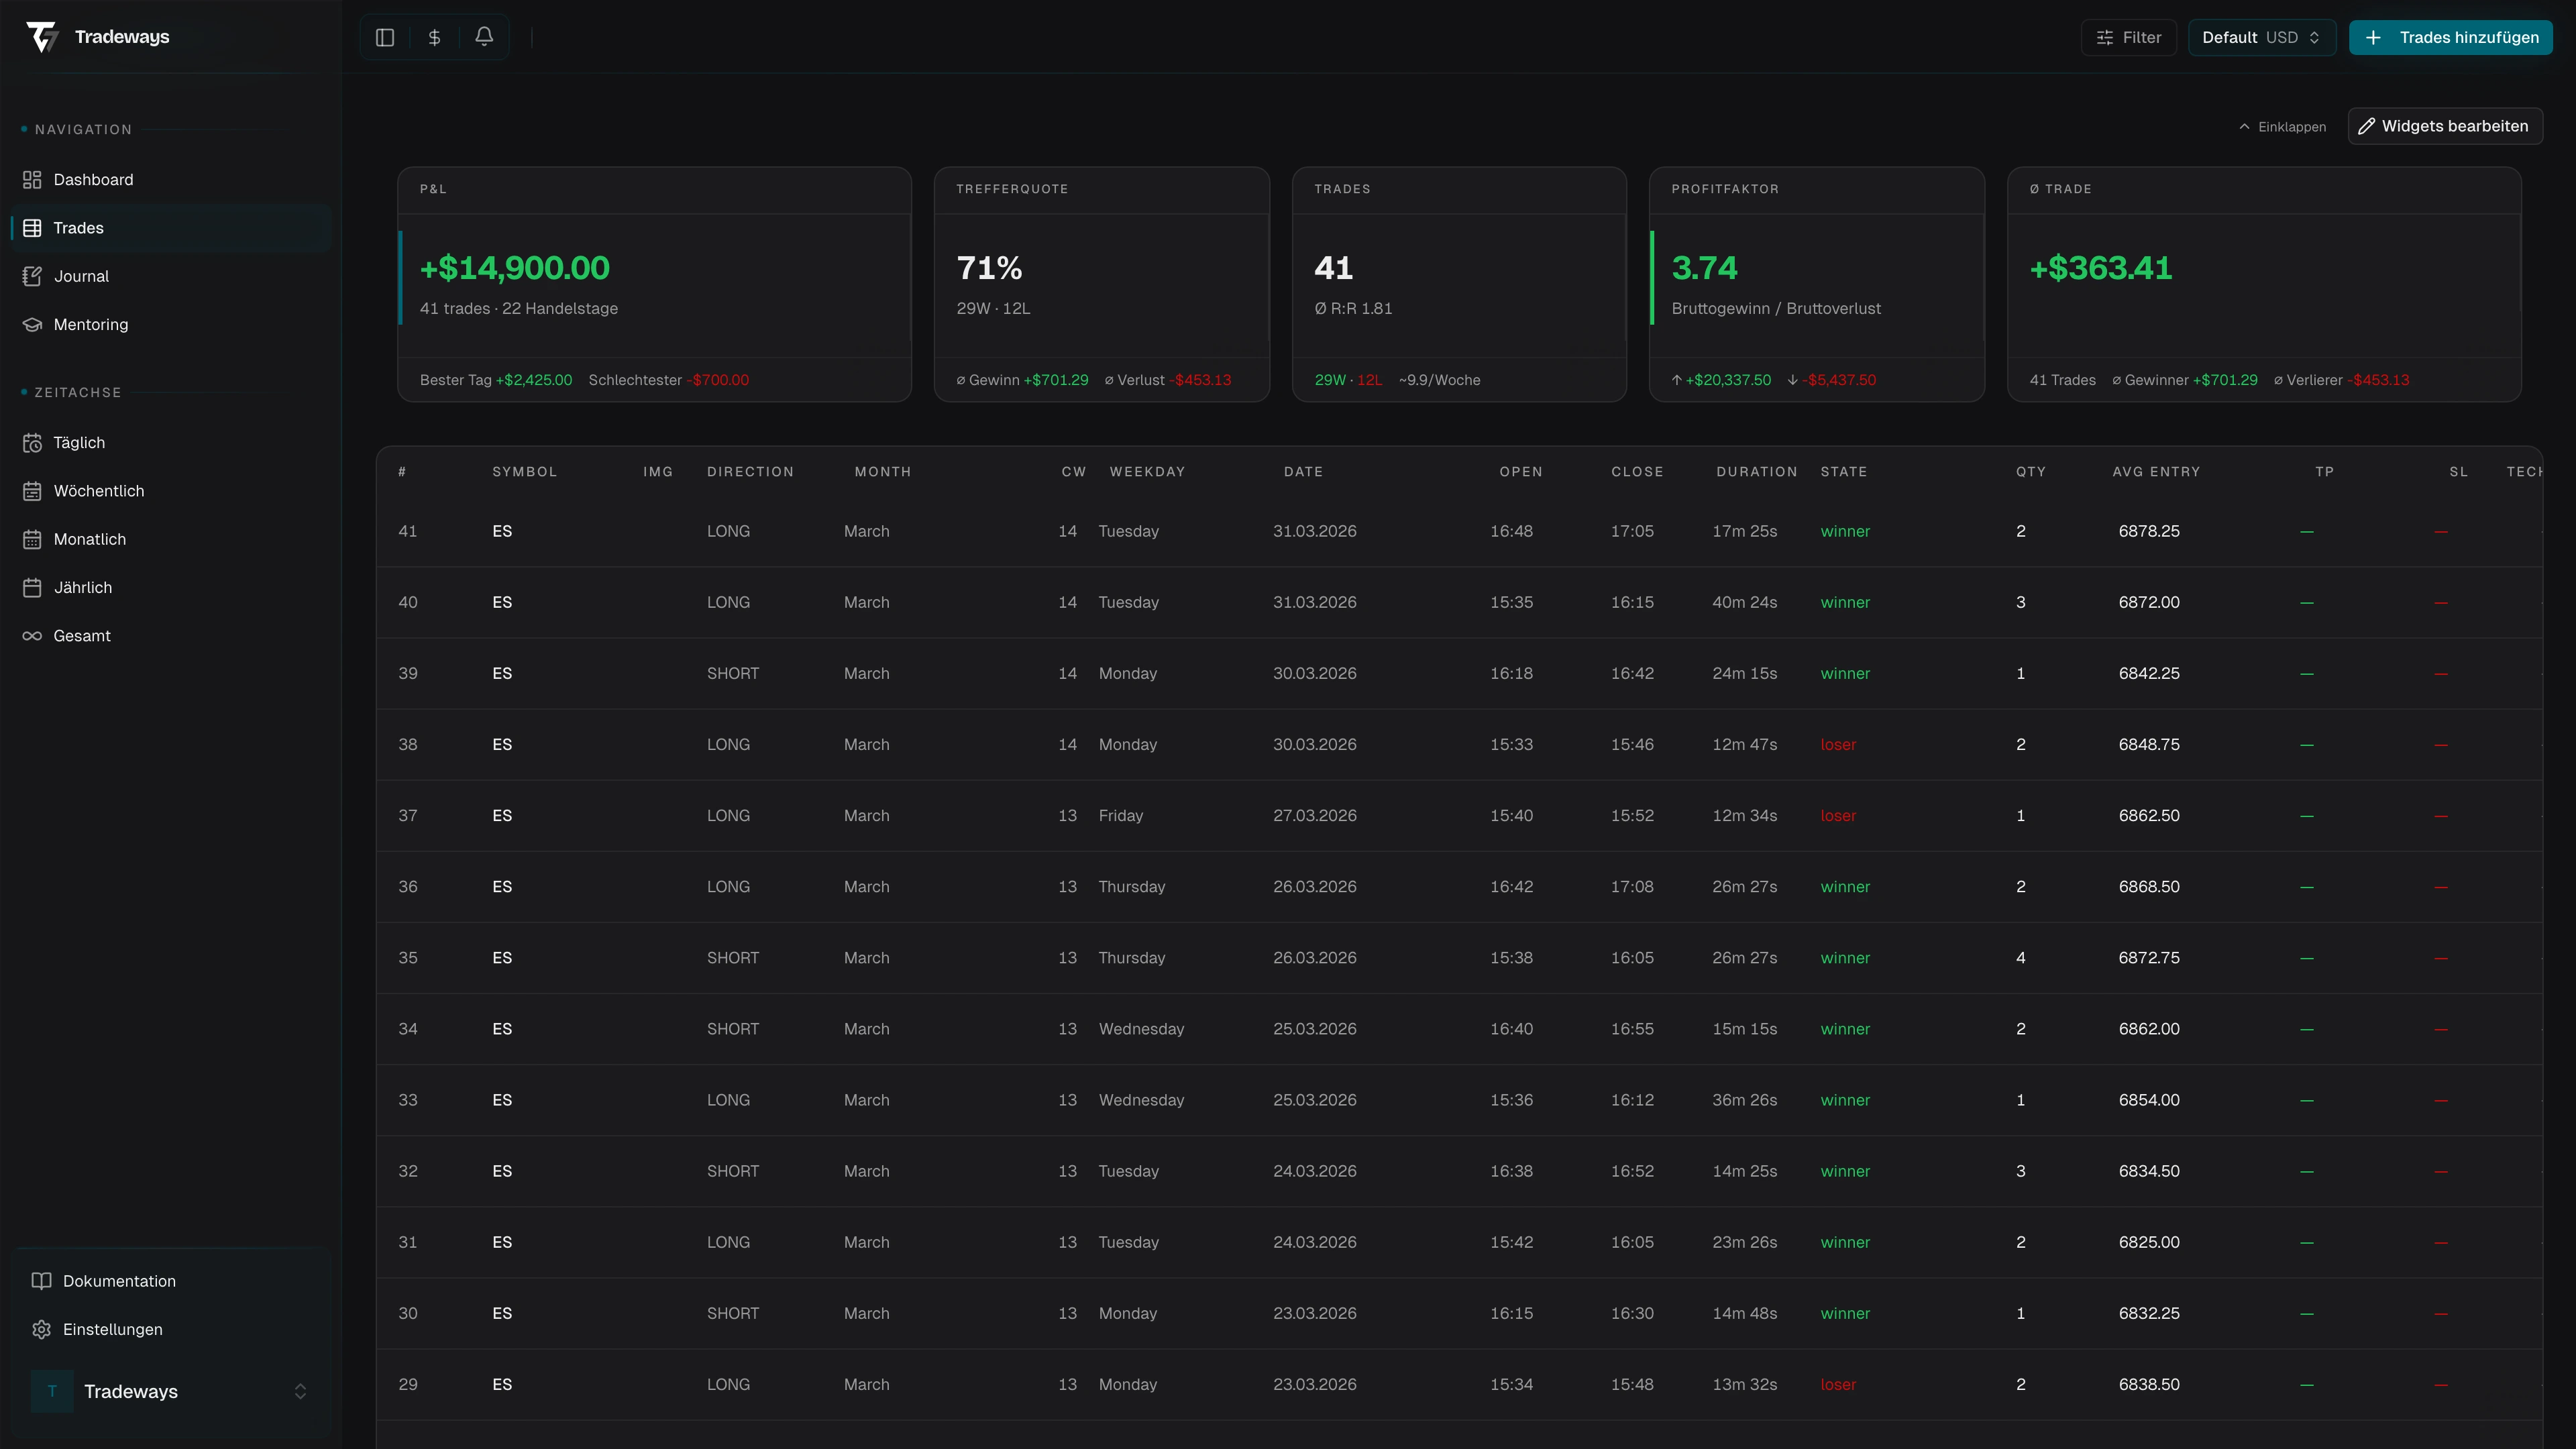Click the dollar currency icon in the toolbar
The image size is (2576, 1449).
[x=435, y=37]
